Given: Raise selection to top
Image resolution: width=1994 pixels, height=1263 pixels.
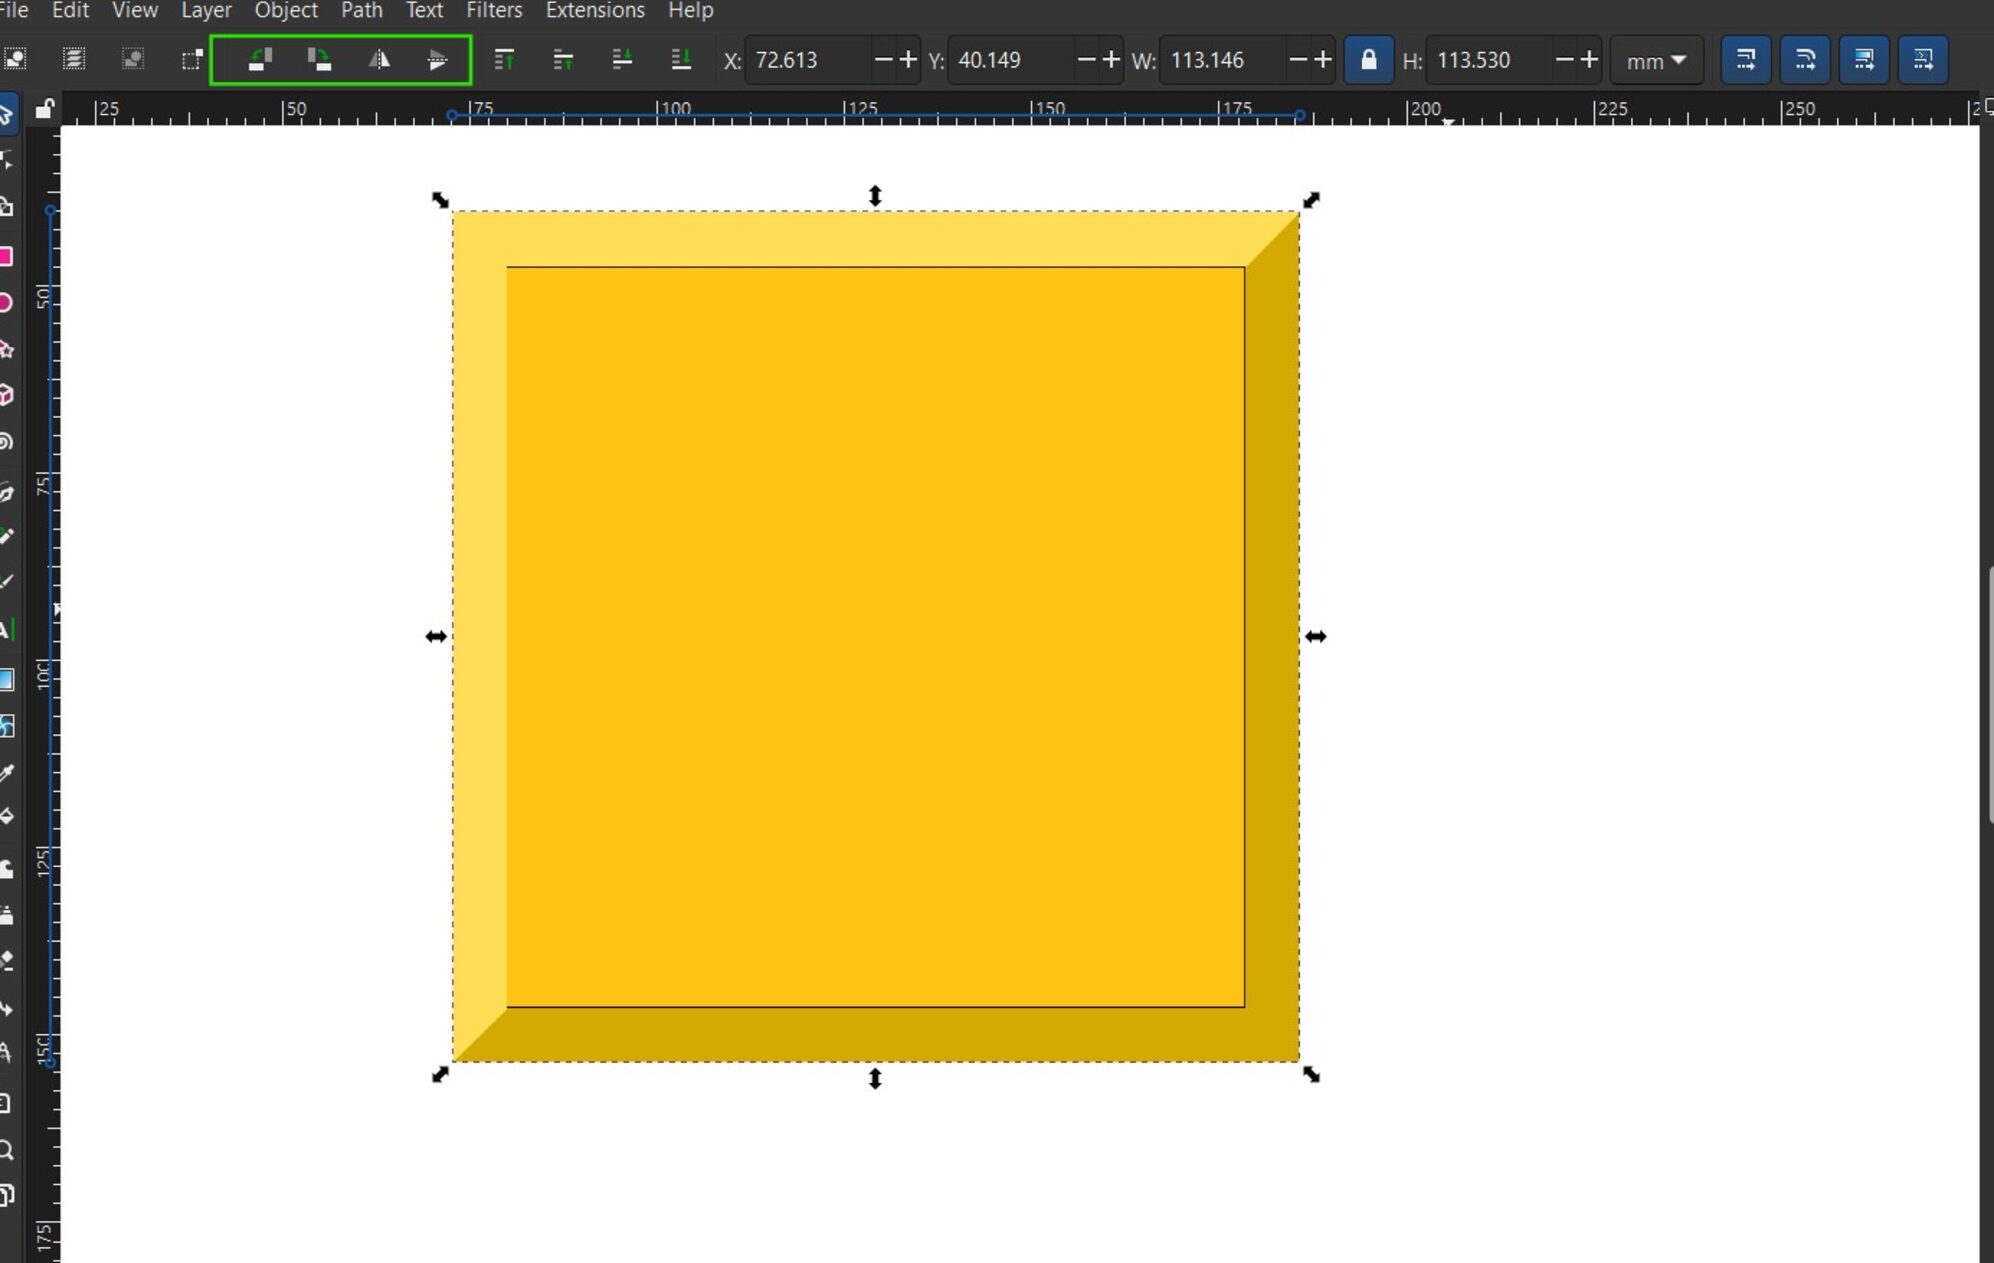Looking at the screenshot, I should 504,60.
